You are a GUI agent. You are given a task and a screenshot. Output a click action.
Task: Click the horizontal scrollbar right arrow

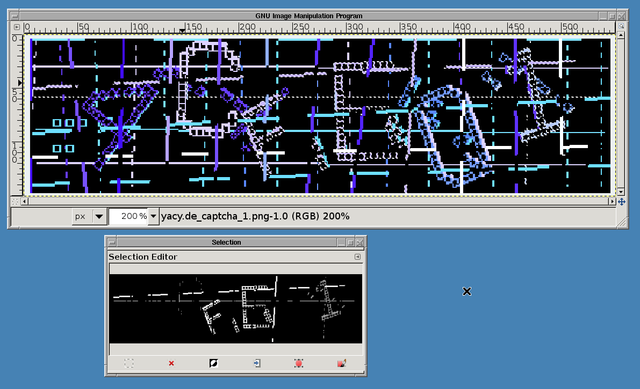pyautogui.click(x=612, y=202)
